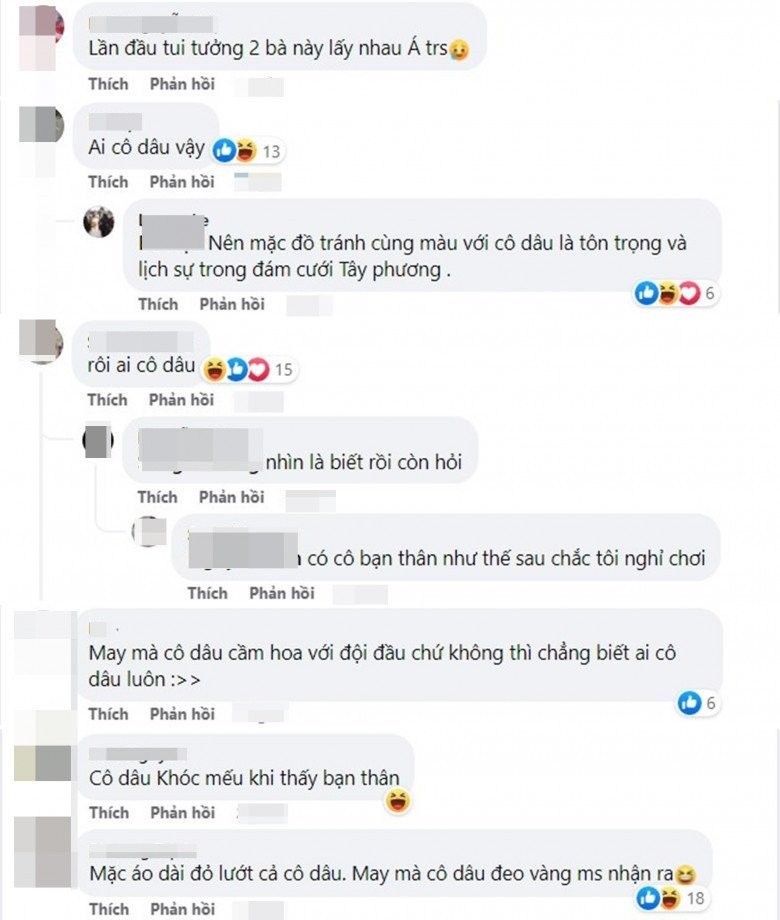Click Phản hồi under 'Ai cô dâu vậy'

(x=182, y=182)
